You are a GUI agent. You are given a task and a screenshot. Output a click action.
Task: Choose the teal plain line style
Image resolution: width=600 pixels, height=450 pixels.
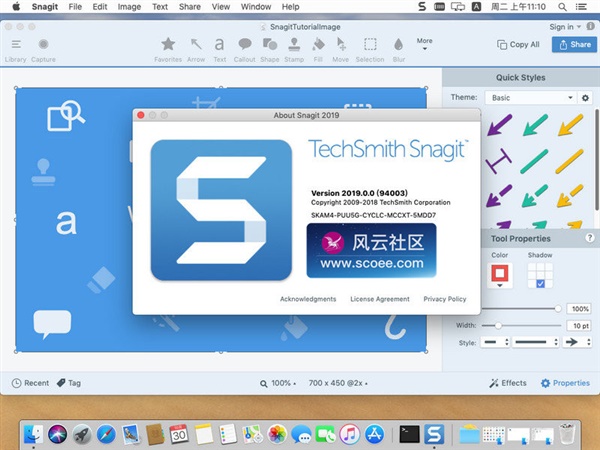click(534, 161)
